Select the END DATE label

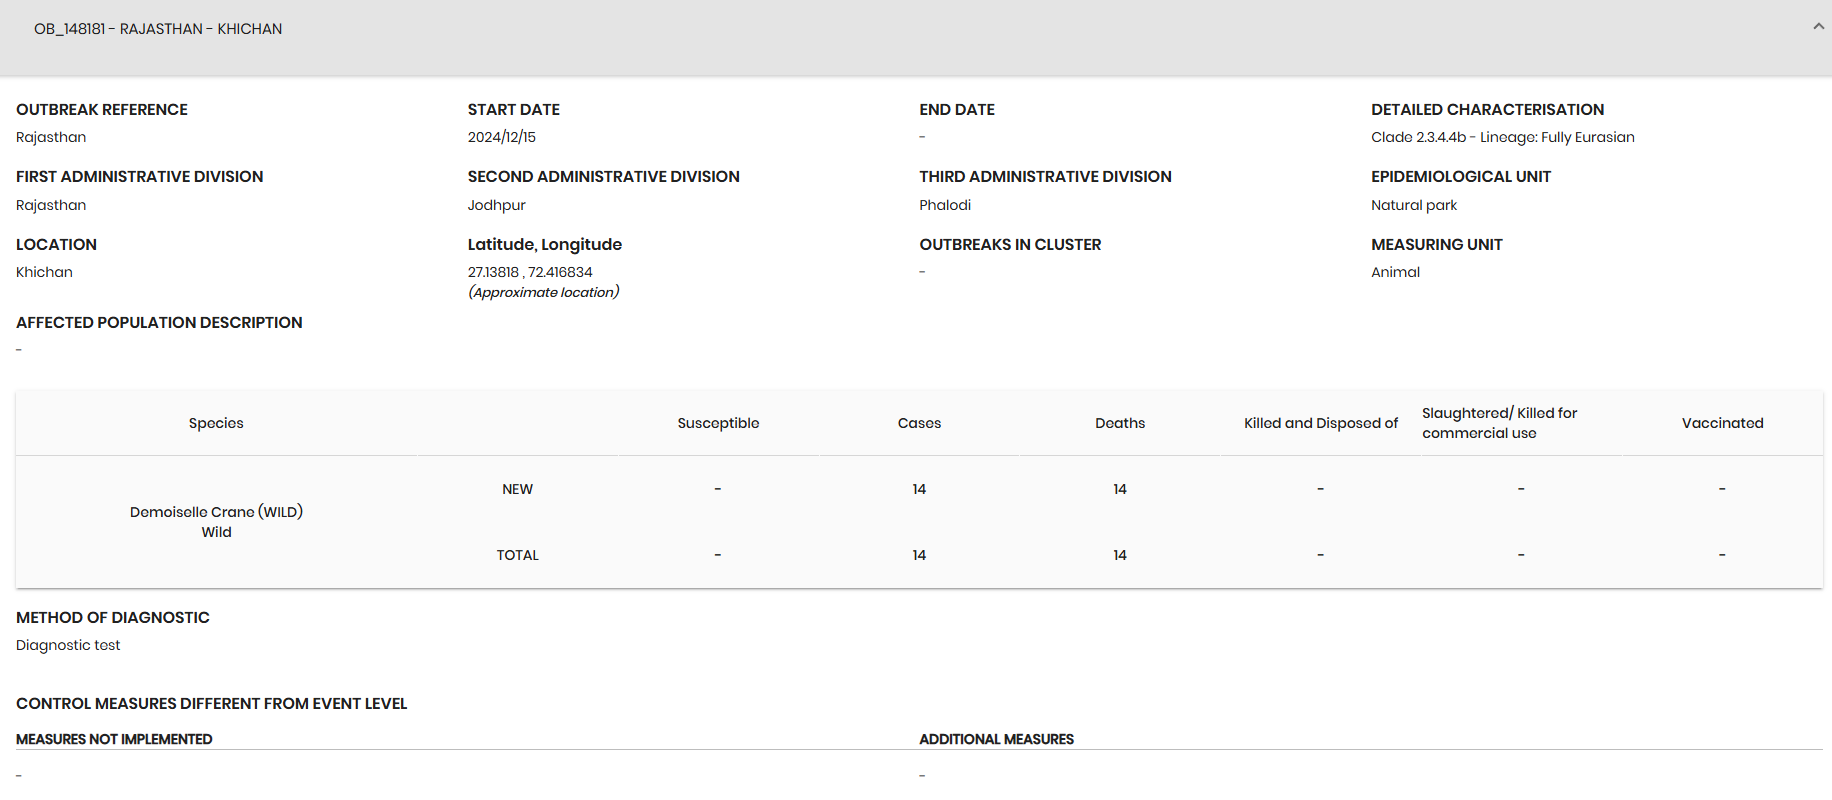click(957, 110)
